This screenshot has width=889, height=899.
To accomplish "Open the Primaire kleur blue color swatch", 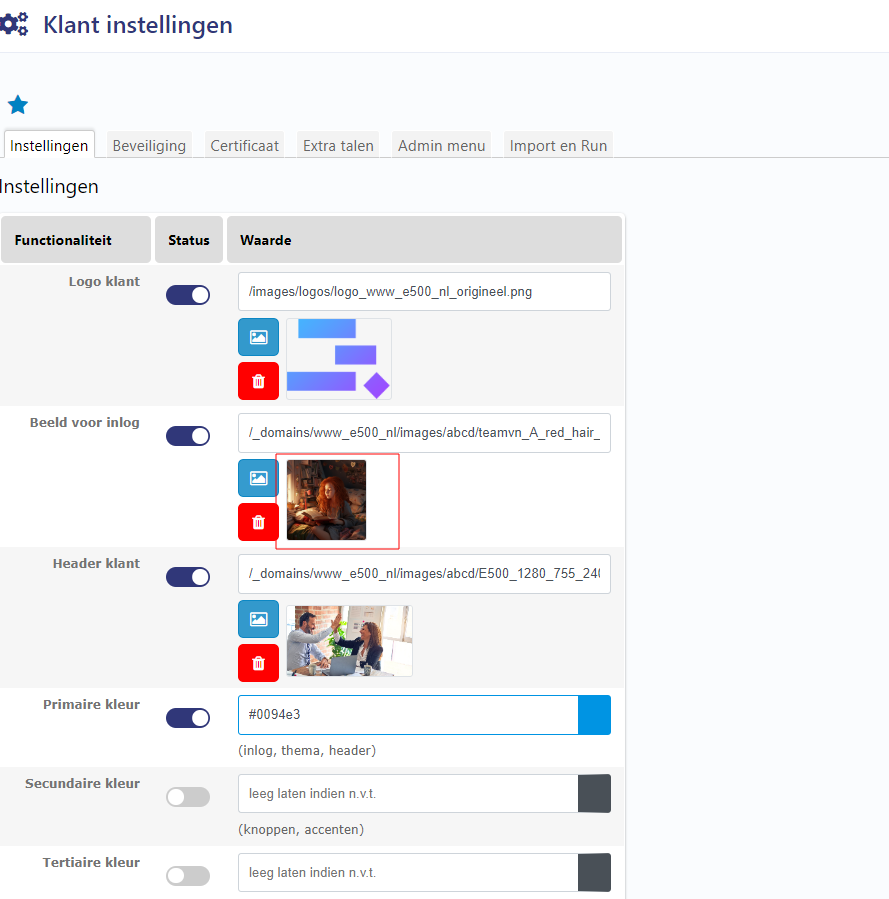I will click(x=594, y=716).
